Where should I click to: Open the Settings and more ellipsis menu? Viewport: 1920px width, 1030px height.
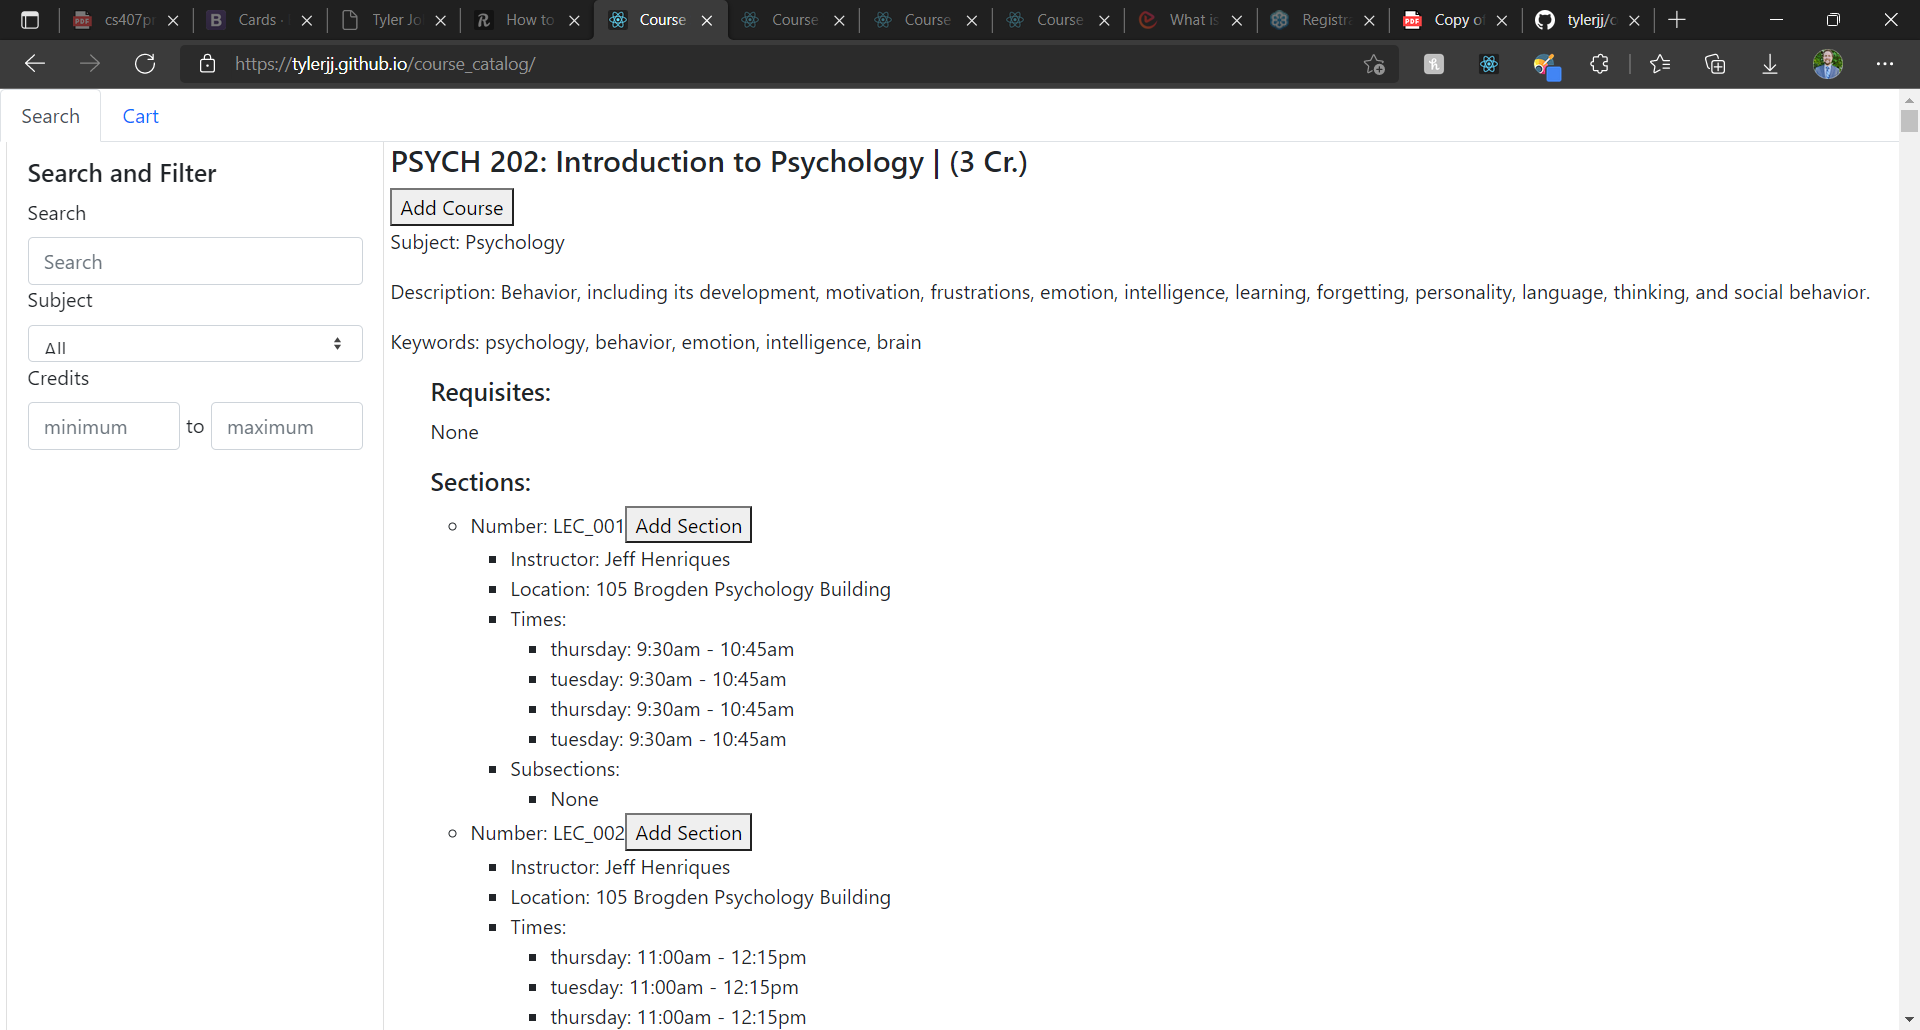(1885, 64)
